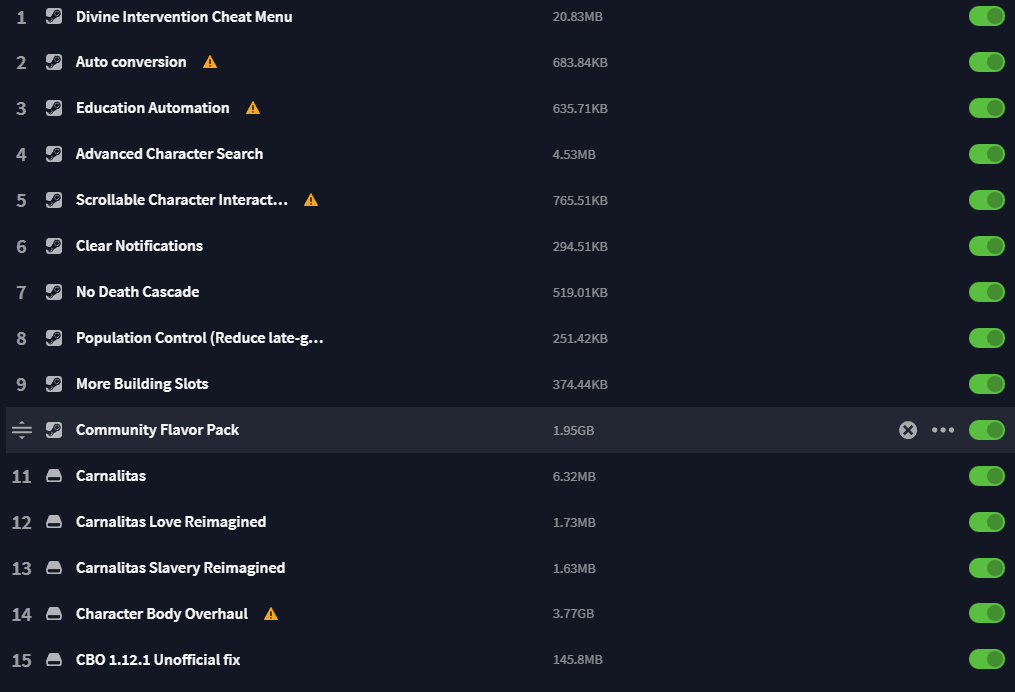Click the Steam icon beside Divine Intervention Cheat Menu
This screenshot has height=692, width=1015.
(x=54, y=16)
